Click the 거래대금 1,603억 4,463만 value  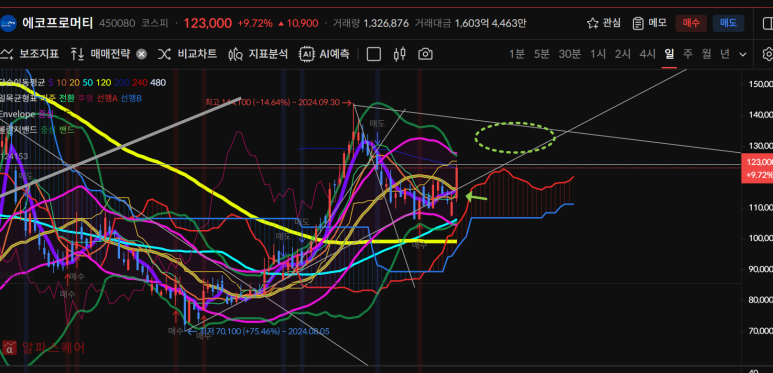coord(490,23)
